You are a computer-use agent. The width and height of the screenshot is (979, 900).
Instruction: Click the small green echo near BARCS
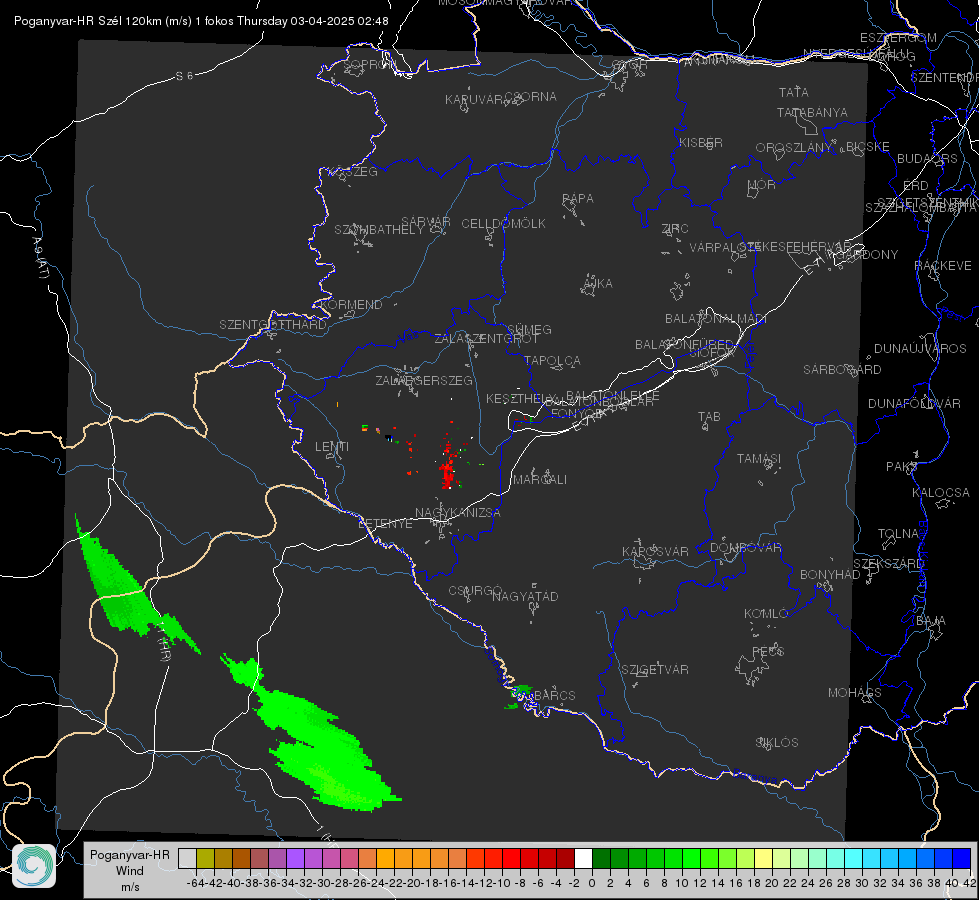pyautogui.click(x=519, y=695)
